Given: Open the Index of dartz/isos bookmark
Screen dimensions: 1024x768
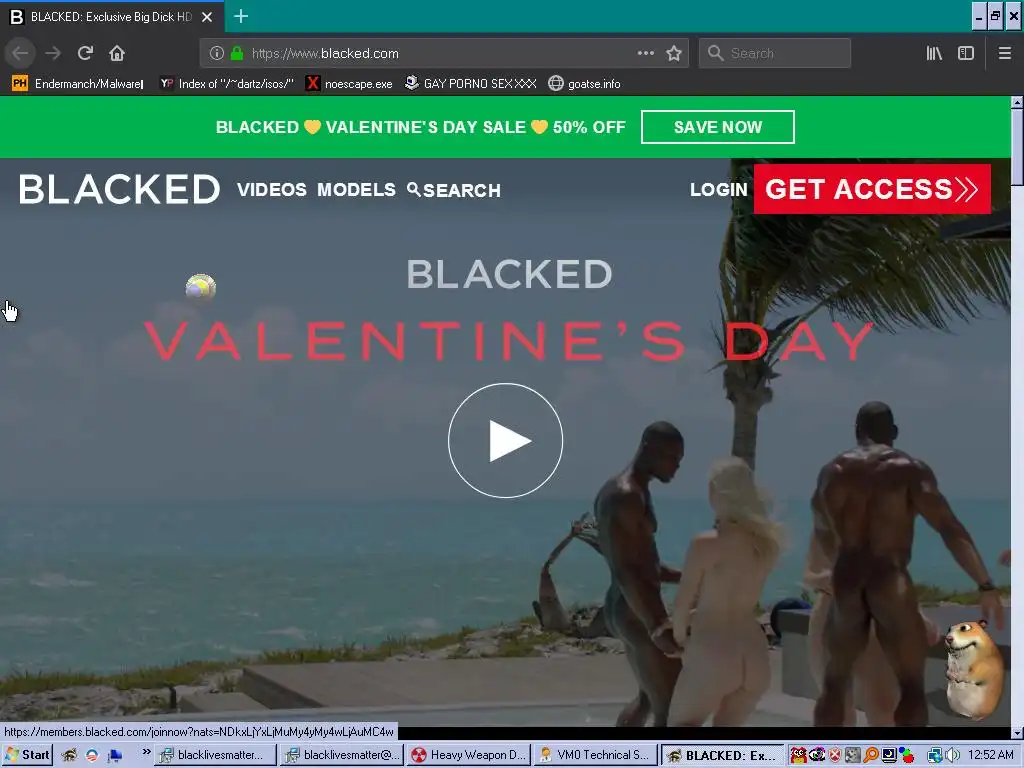Looking at the screenshot, I should pos(227,84).
